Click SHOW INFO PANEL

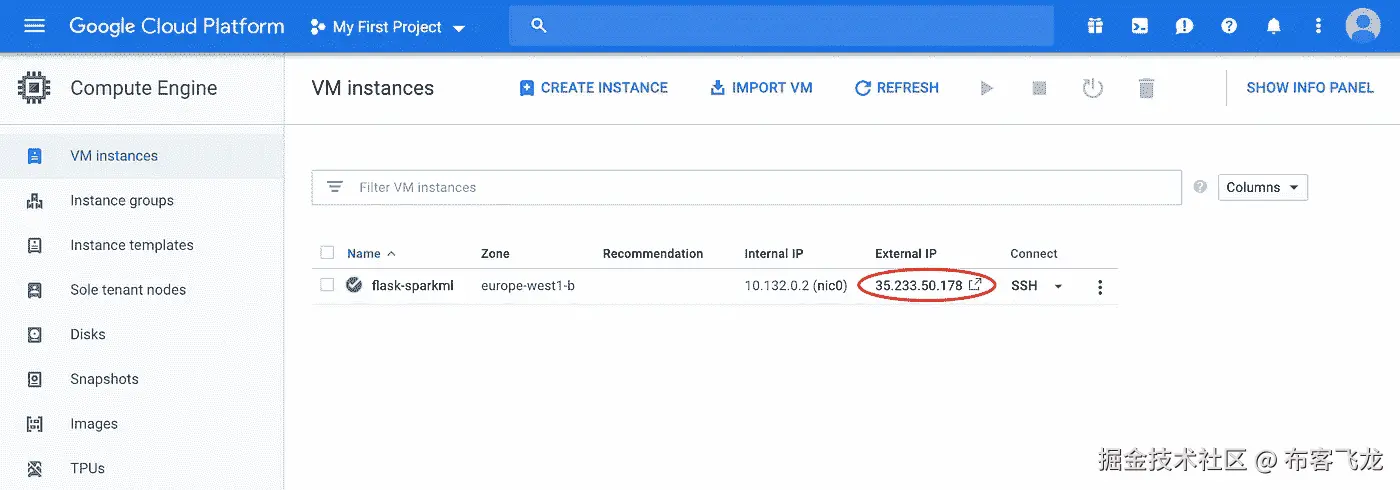pyautogui.click(x=1310, y=88)
